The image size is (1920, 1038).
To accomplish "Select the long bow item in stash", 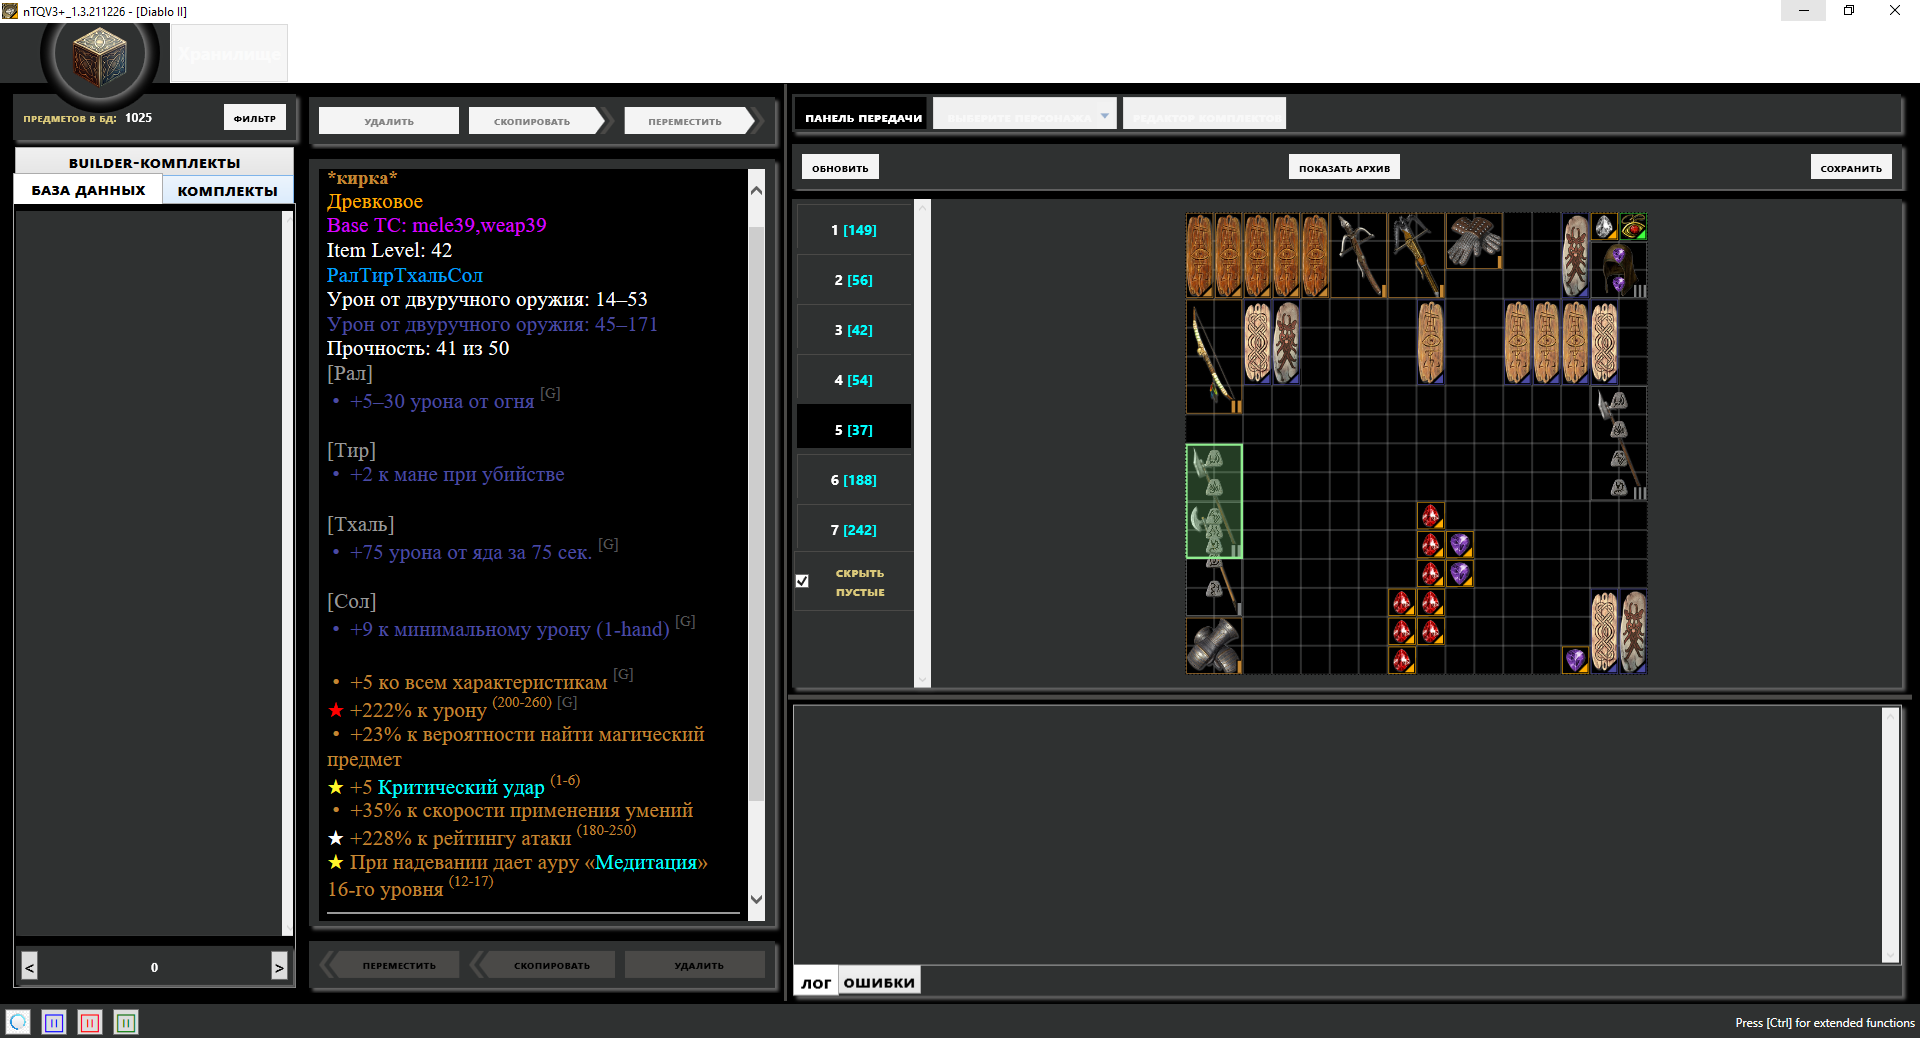I will coord(1214,357).
